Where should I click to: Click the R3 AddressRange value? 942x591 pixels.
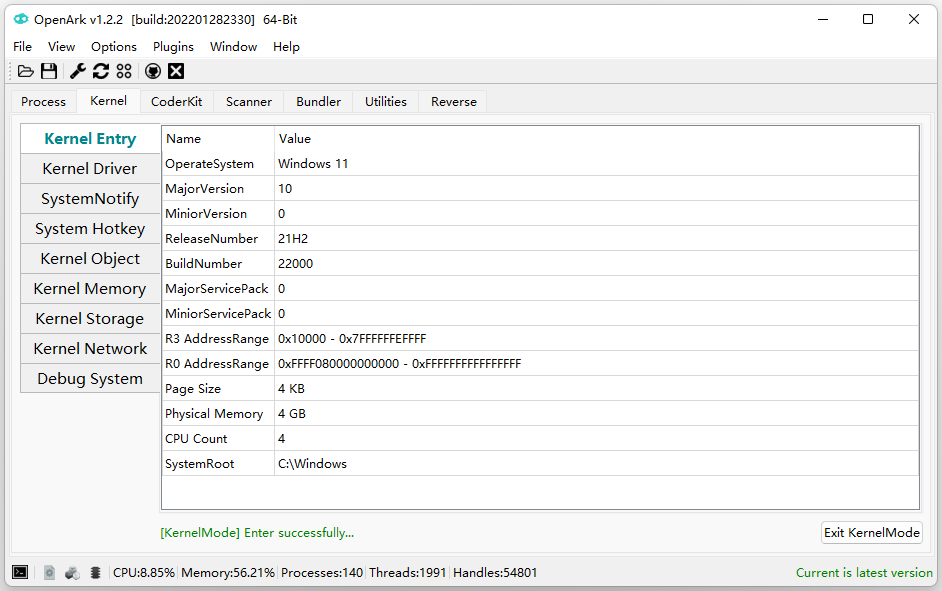[352, 339]
